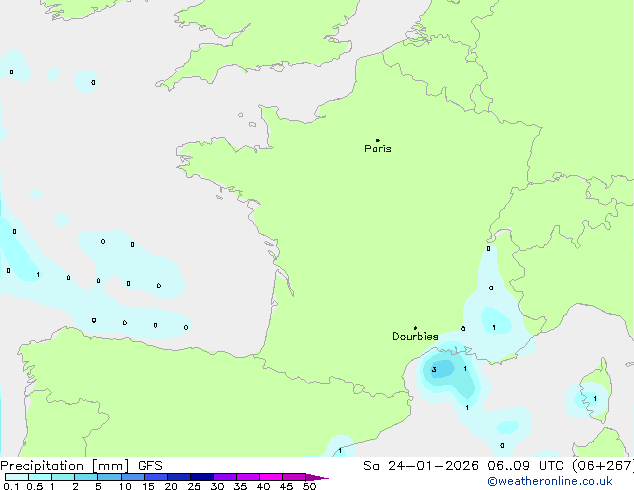Click the Dourbies location label
Image resolution: width=634 pixels, height=490 pixels.
(x=415, y=336)
